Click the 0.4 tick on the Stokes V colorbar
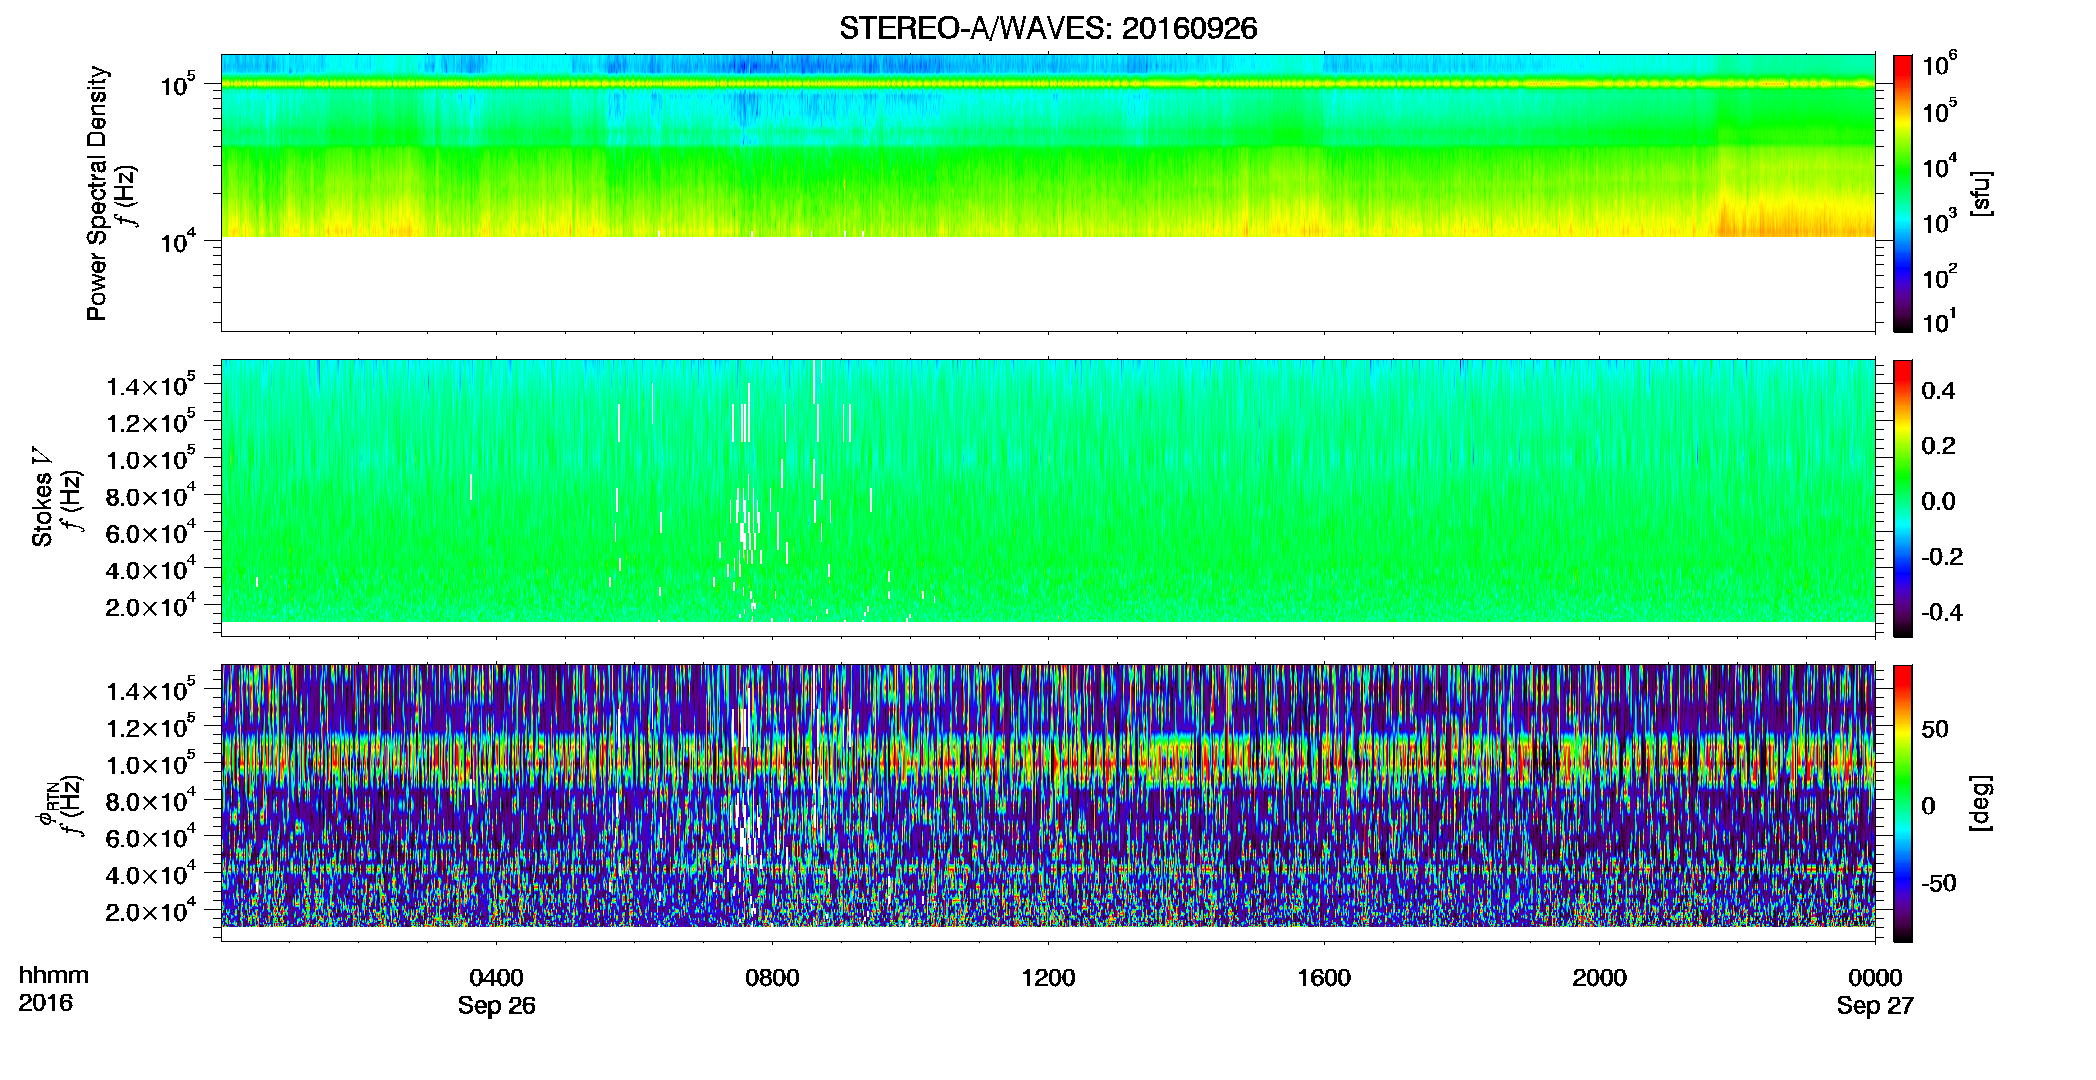 pyautogui.click(x=1938, y=391)
